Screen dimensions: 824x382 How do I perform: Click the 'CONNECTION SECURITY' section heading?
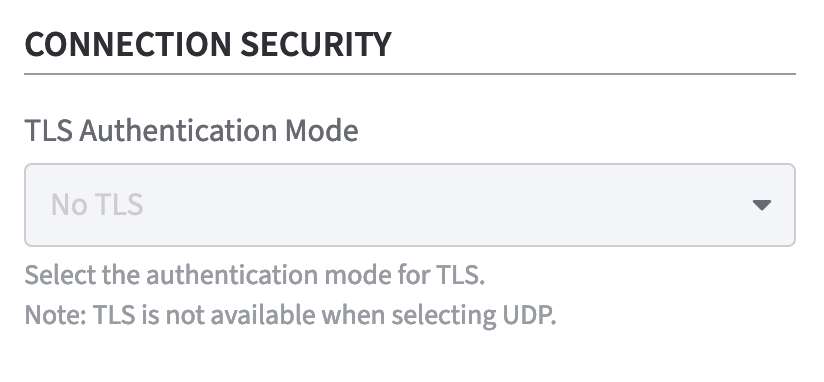(208, 44)
